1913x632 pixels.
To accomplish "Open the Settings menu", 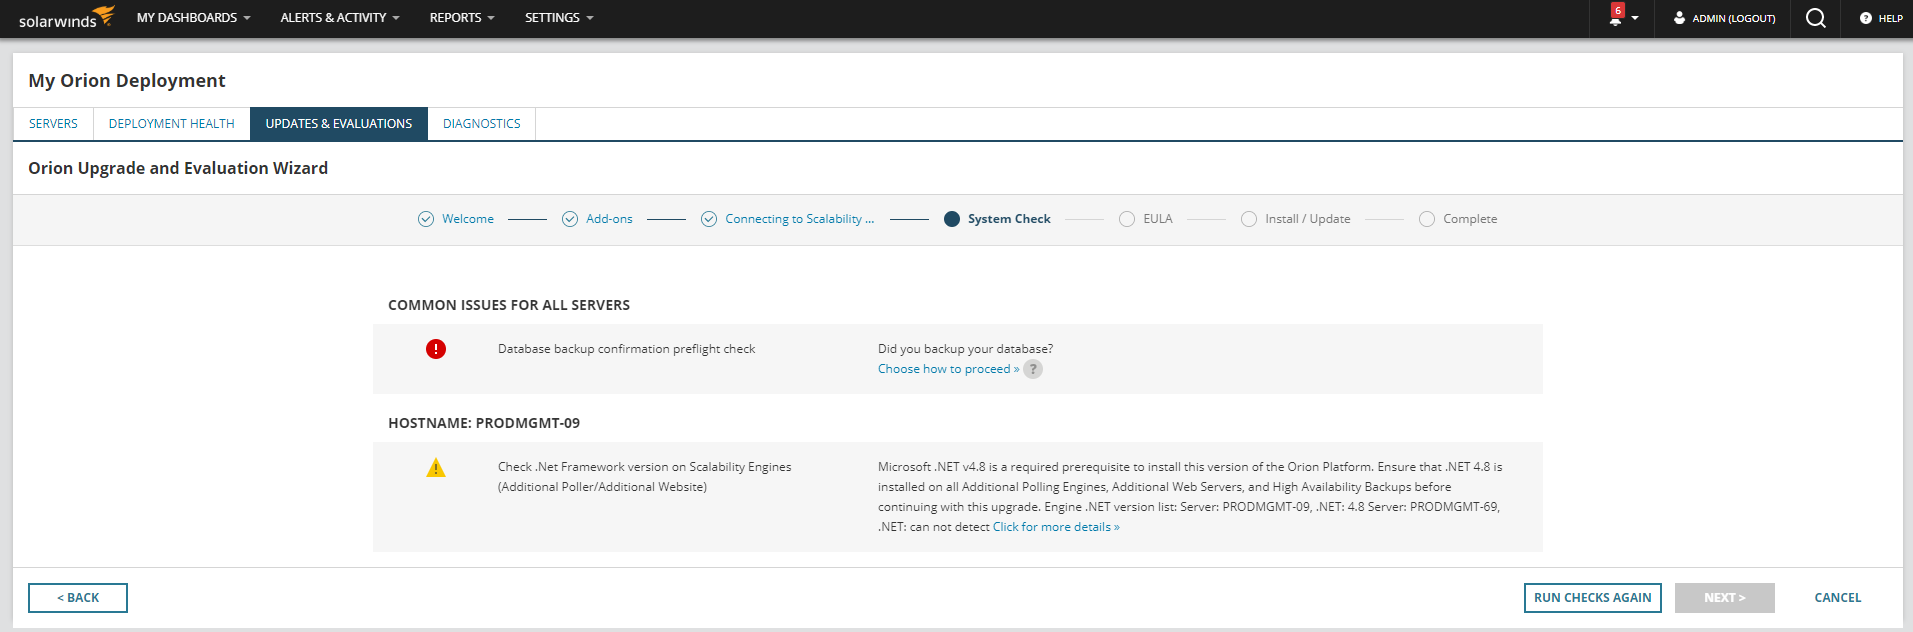I will 559,18.
